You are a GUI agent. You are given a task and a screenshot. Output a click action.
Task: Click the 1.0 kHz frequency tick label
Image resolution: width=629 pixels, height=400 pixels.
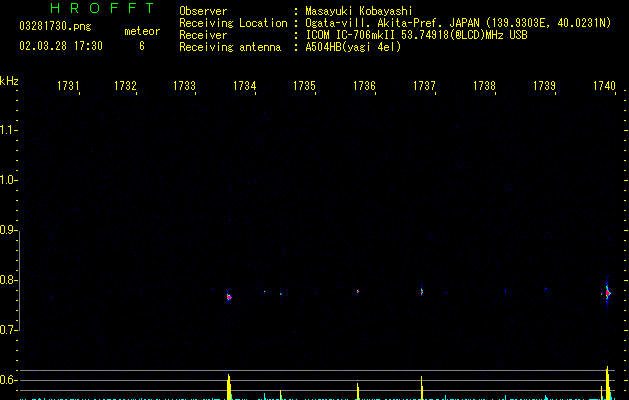tap(8, 180)
